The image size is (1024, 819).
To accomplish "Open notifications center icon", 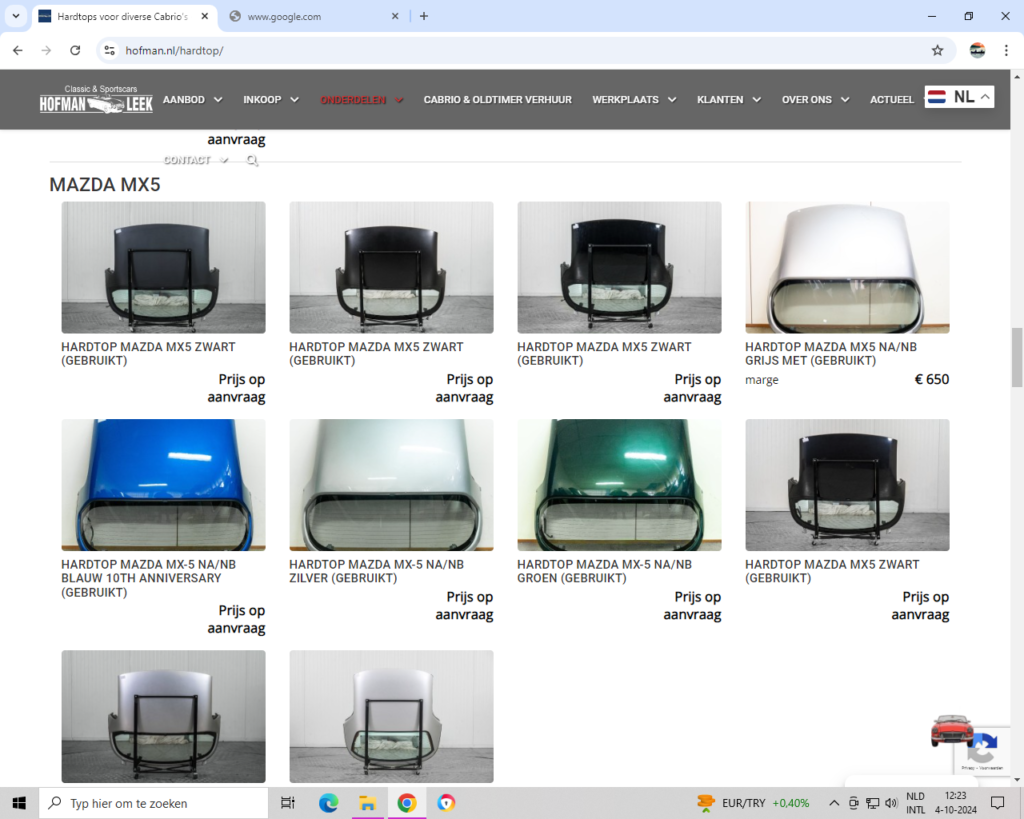I will (998, 803).
